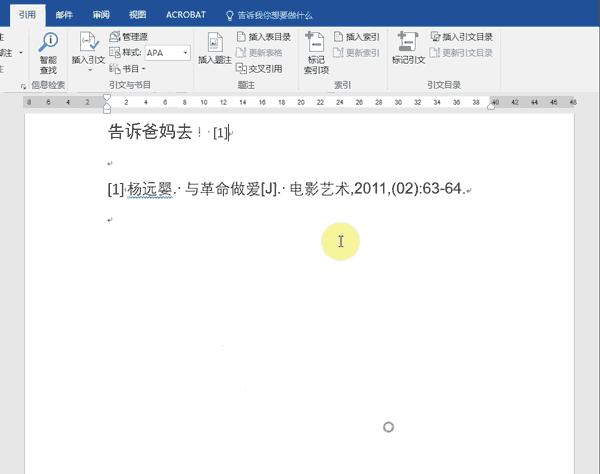The width and height of the screenshot is (600, 474).
Task: Click the 插入引文 insert citation icon
Action: [89, 42]
